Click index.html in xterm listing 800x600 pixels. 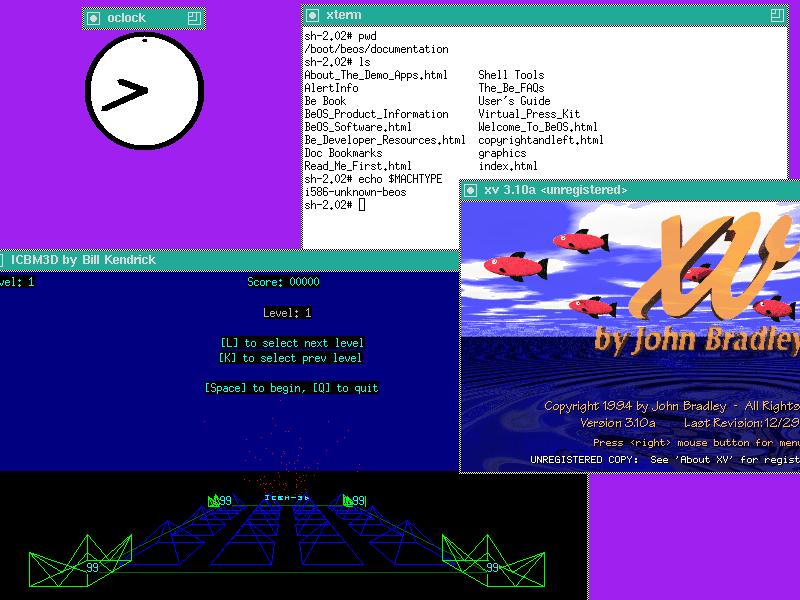508,166
